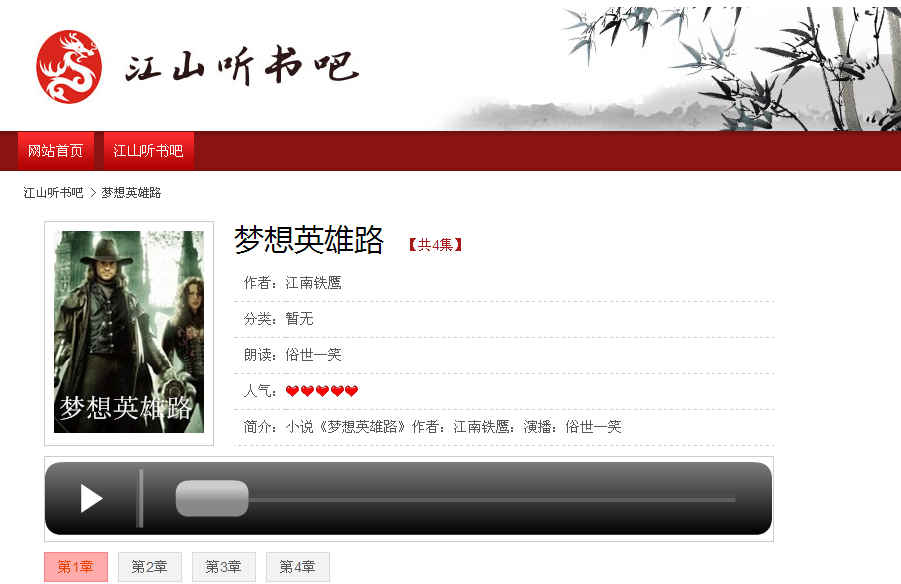Click the audio progress slider handle

click(x=212, y=498)
